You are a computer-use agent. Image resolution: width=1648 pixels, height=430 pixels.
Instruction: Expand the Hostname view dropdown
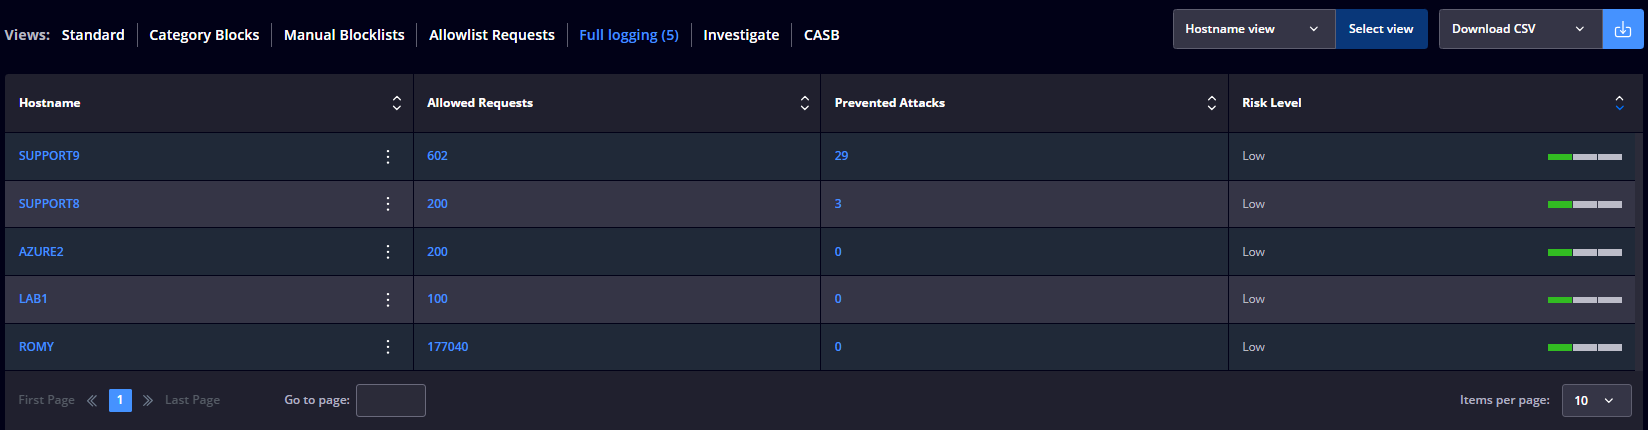[1254, 29]
